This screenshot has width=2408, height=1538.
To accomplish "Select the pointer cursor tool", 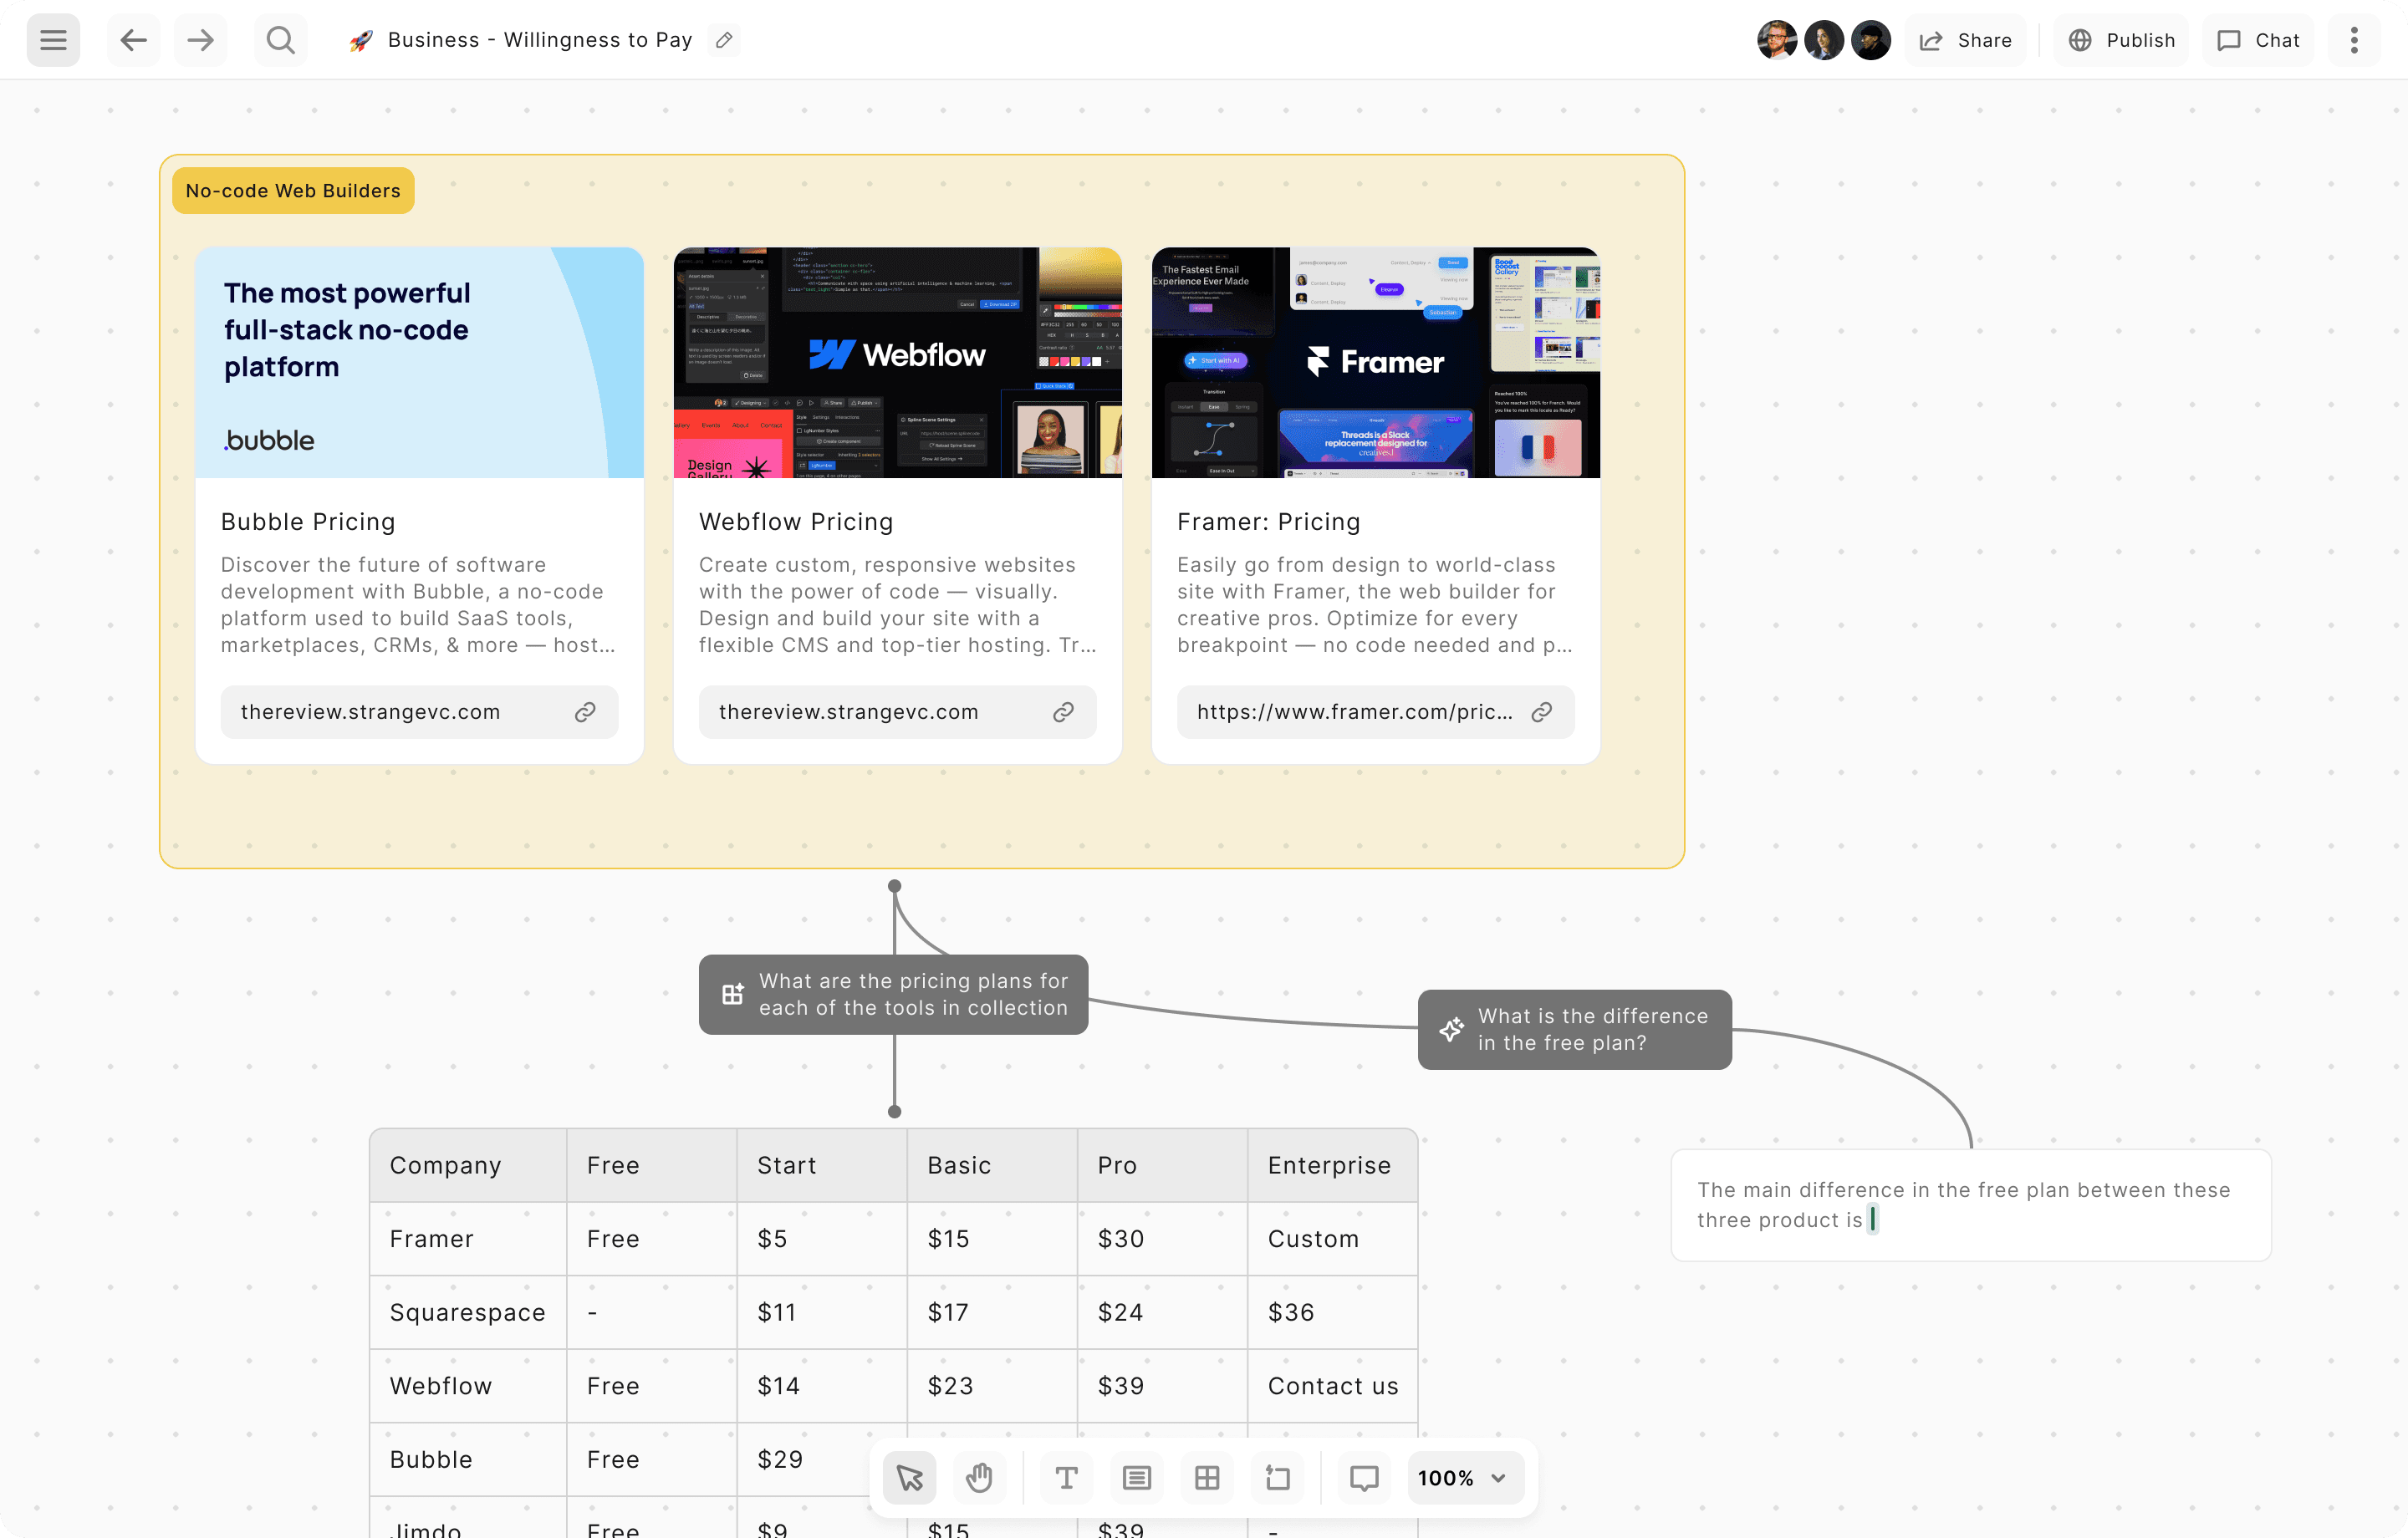I will (909, 1477).
